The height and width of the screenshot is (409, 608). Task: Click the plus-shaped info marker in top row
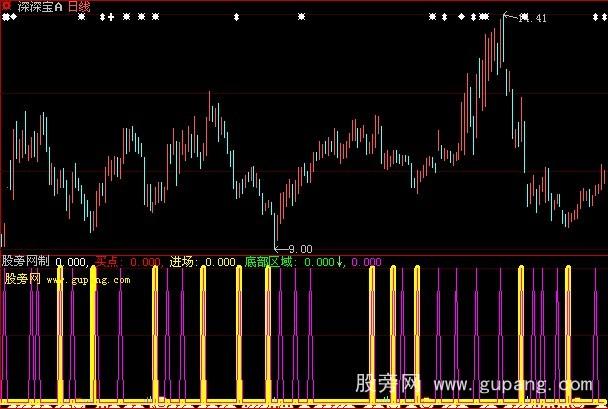tap(111, 17)
